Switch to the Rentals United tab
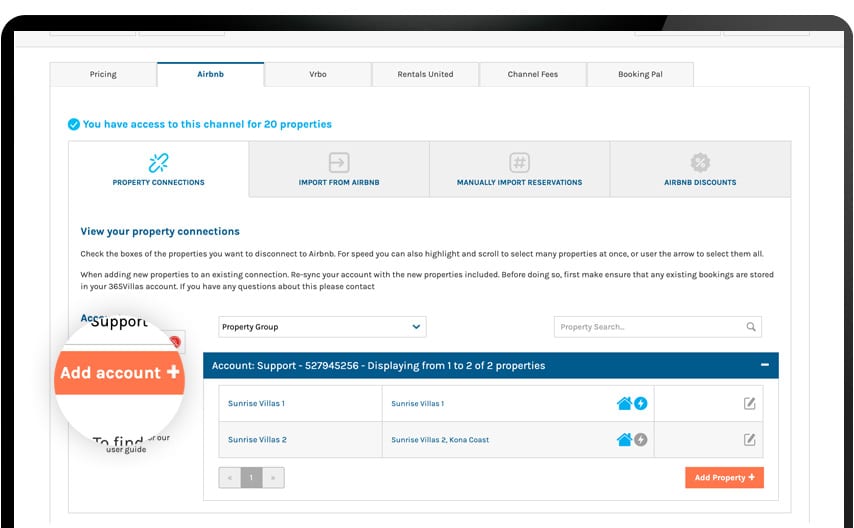Viewport: 854px width, 528px height. click(x=425, y=74)
